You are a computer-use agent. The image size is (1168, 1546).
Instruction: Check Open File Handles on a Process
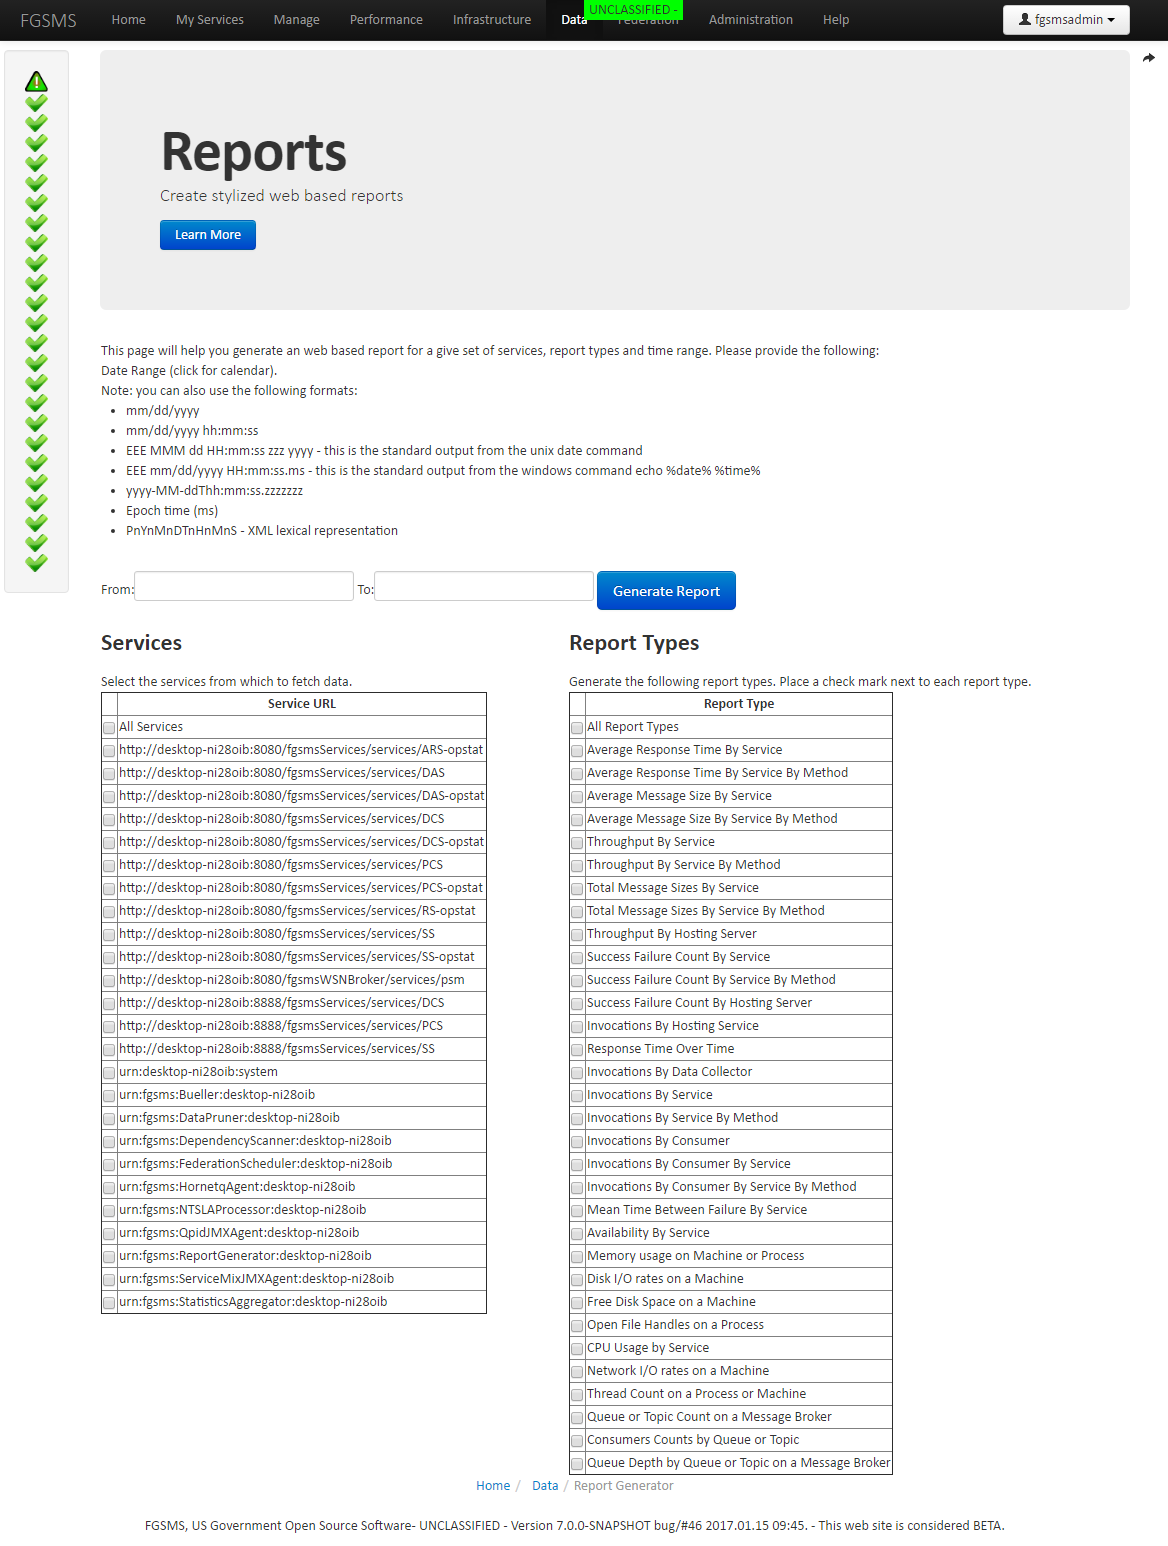tap(577, 1326)
